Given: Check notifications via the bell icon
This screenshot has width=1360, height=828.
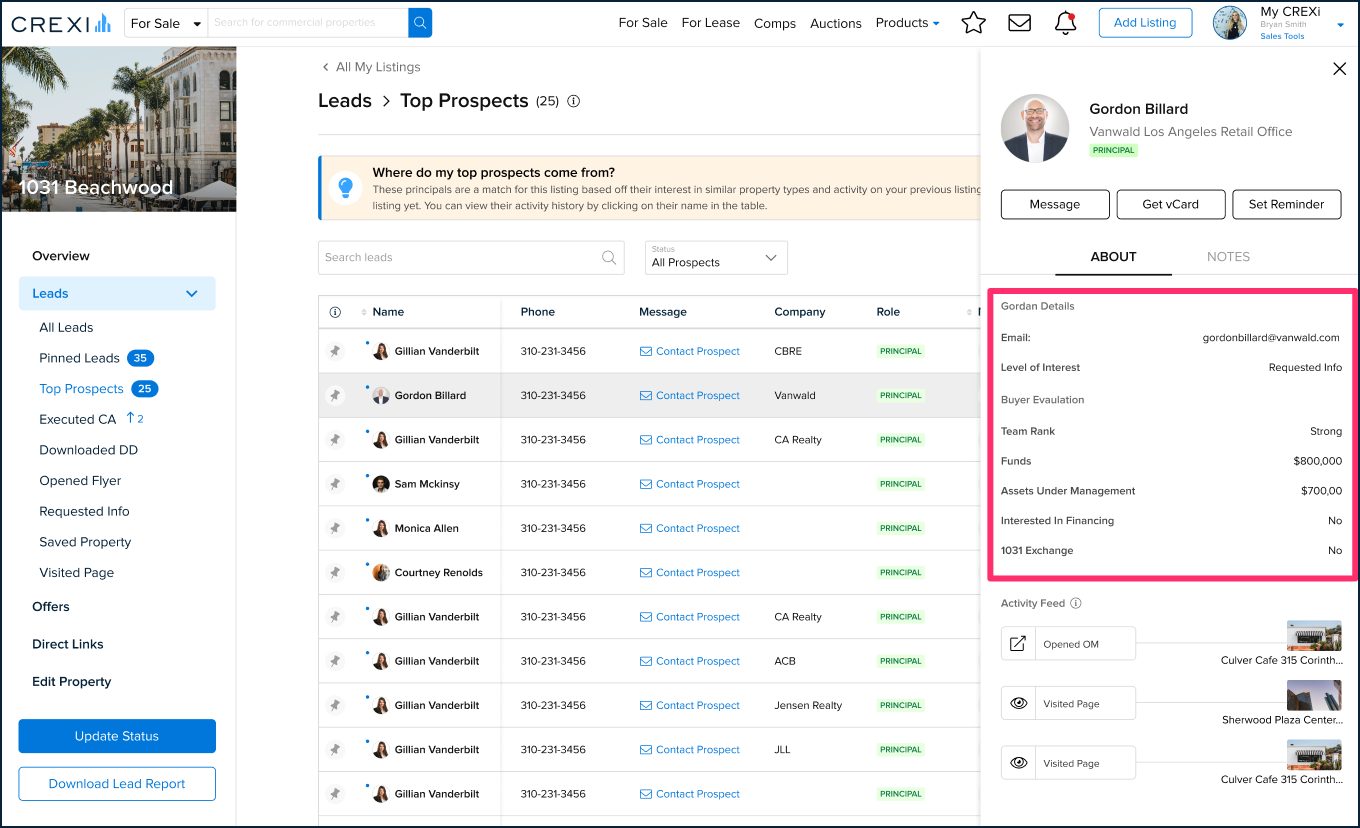Looking at the screenshot, I should pyautogui.click(x=1064, y=22).
